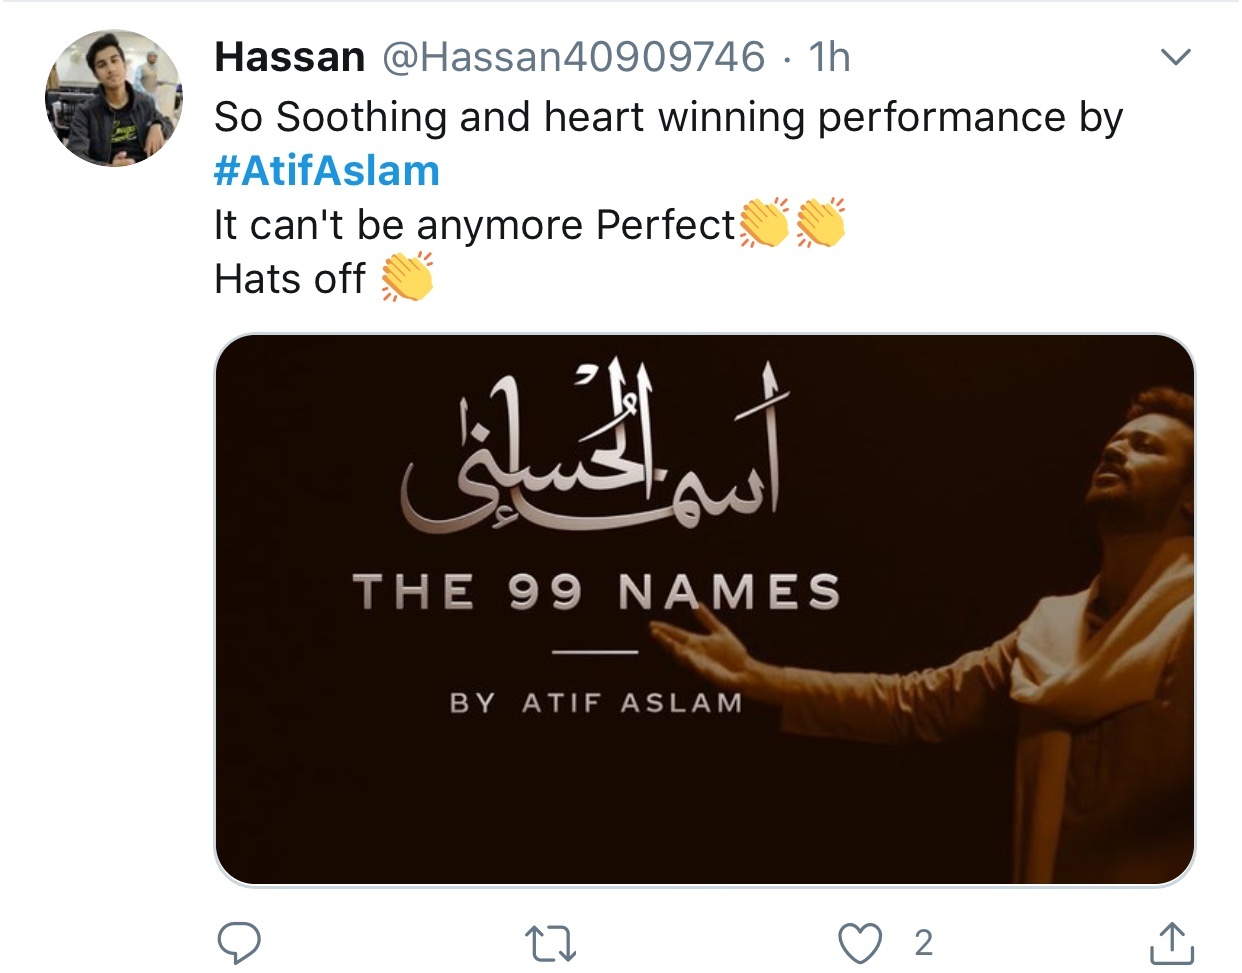Click the 'Hats off' text line

click(290, 278)
